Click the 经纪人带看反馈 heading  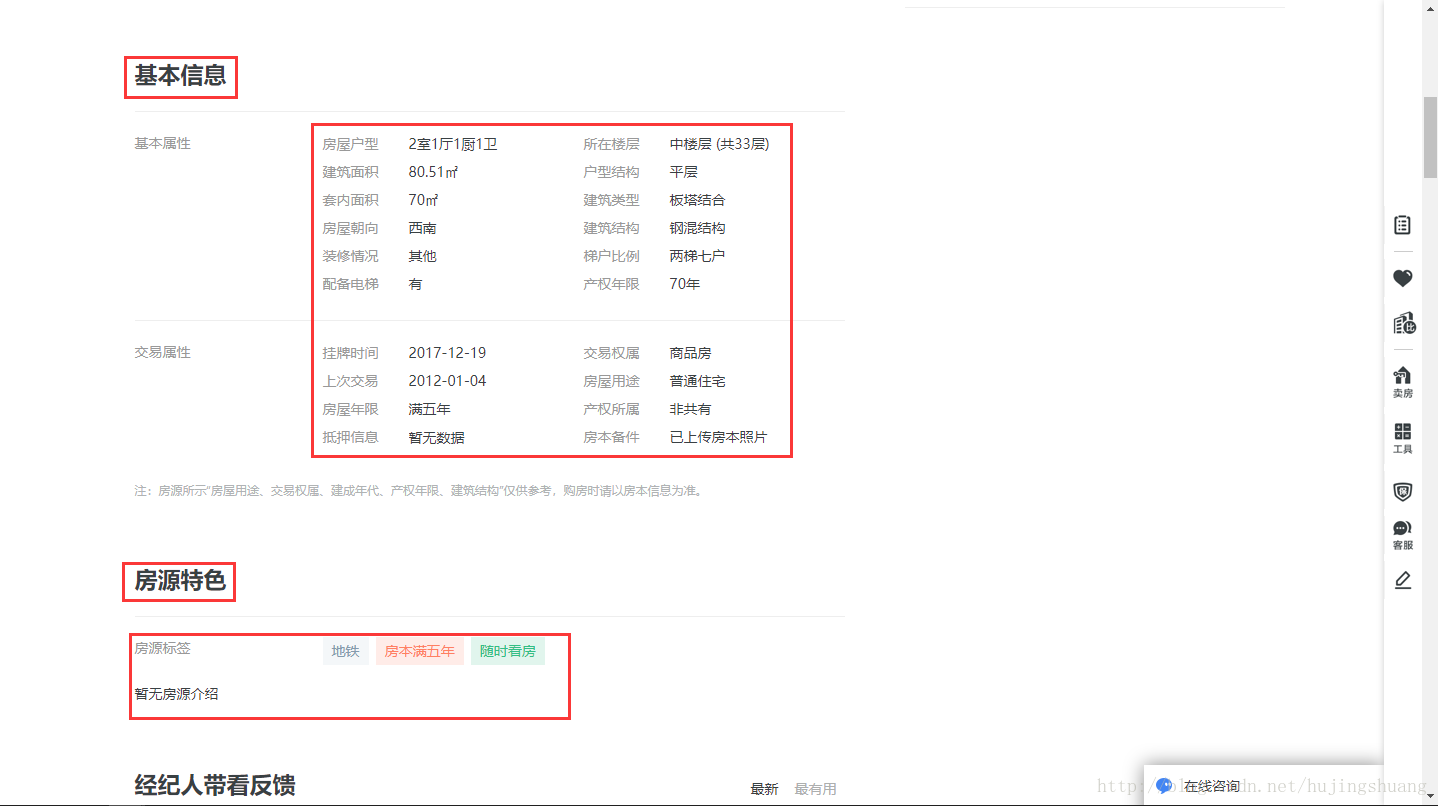pyautogui.click(x=215, y=785)
